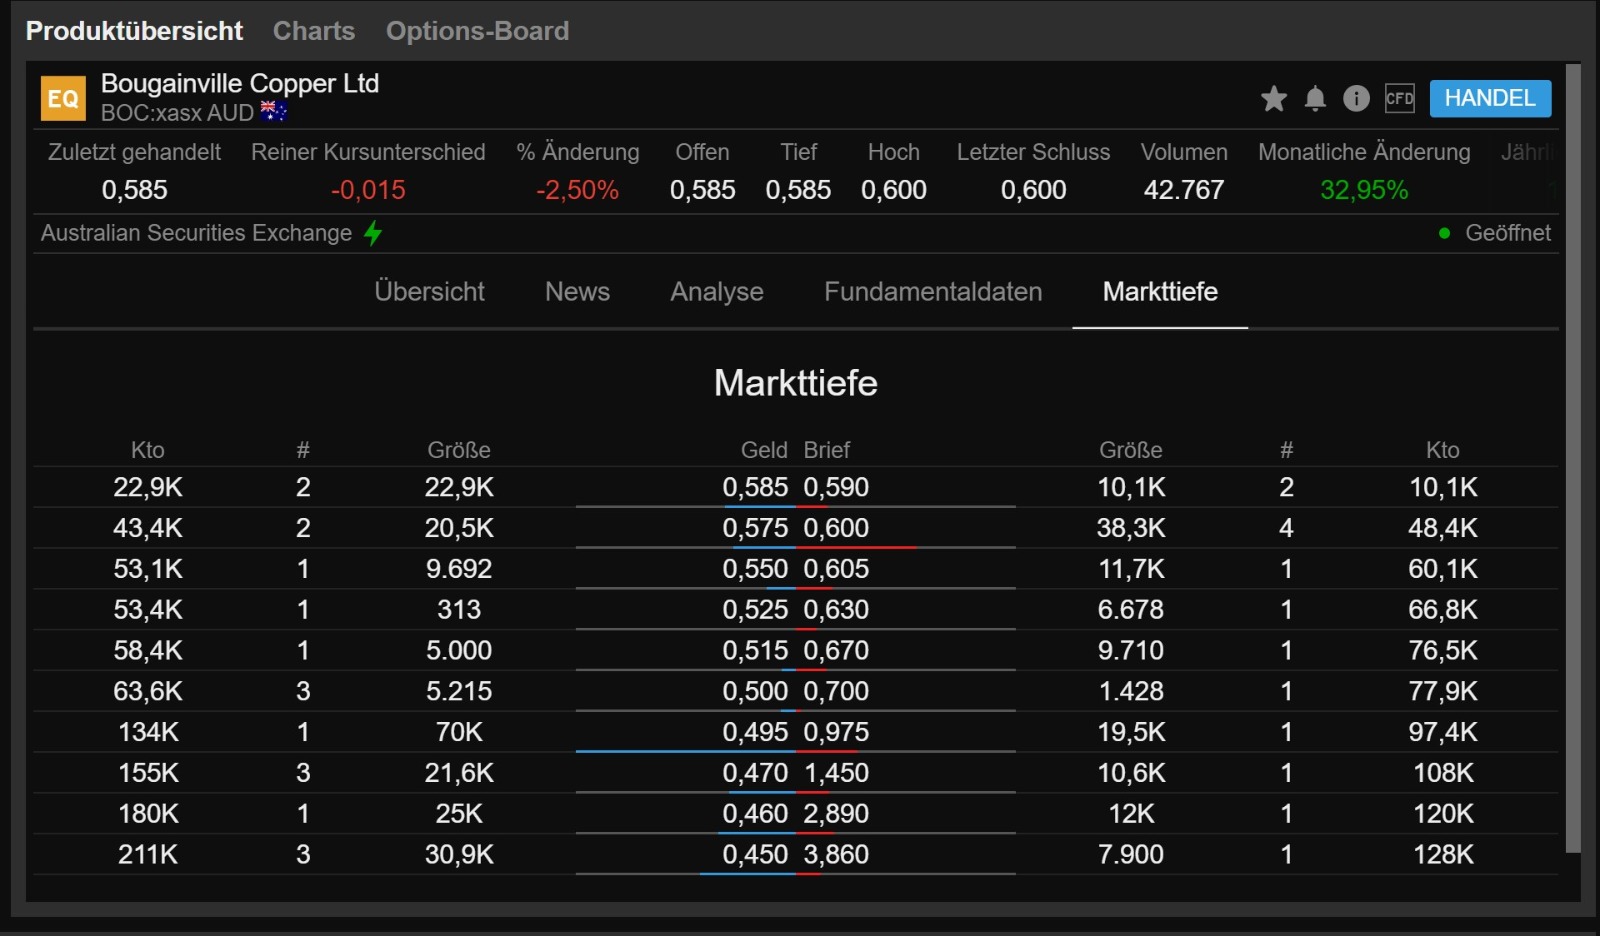Click the Geld column header
The image size is (1600, 936).
[x=764, y=450]
